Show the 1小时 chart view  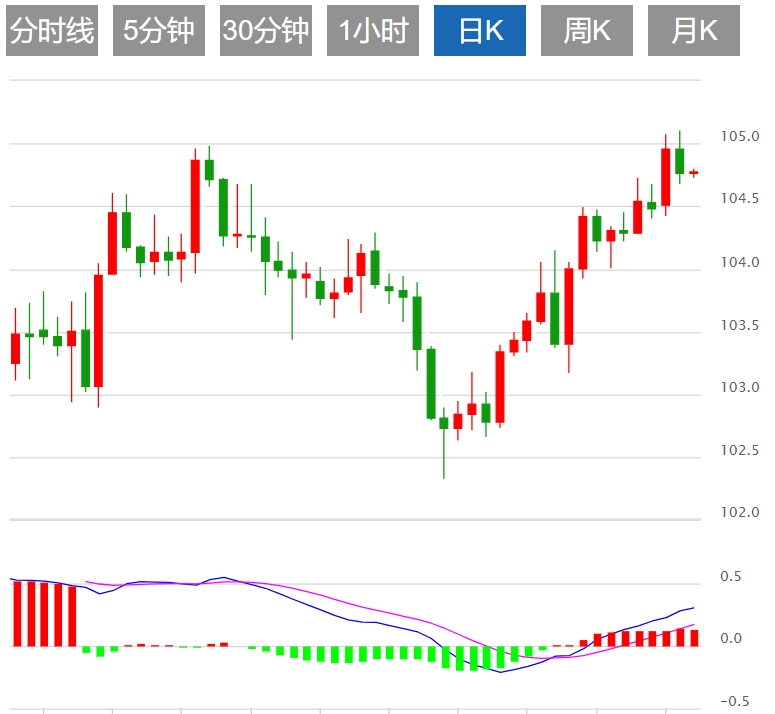[373, 32]
